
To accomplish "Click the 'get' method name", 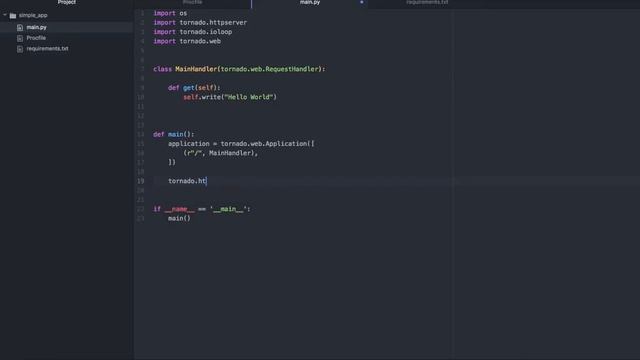I will (x=189, y=88).
